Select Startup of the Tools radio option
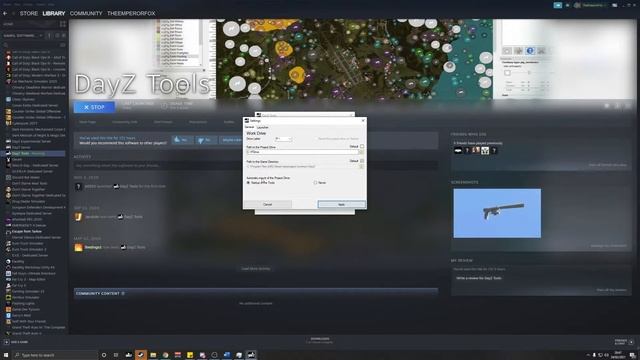The width and height of the screenshot is (640, 360). tap(248, 182)
